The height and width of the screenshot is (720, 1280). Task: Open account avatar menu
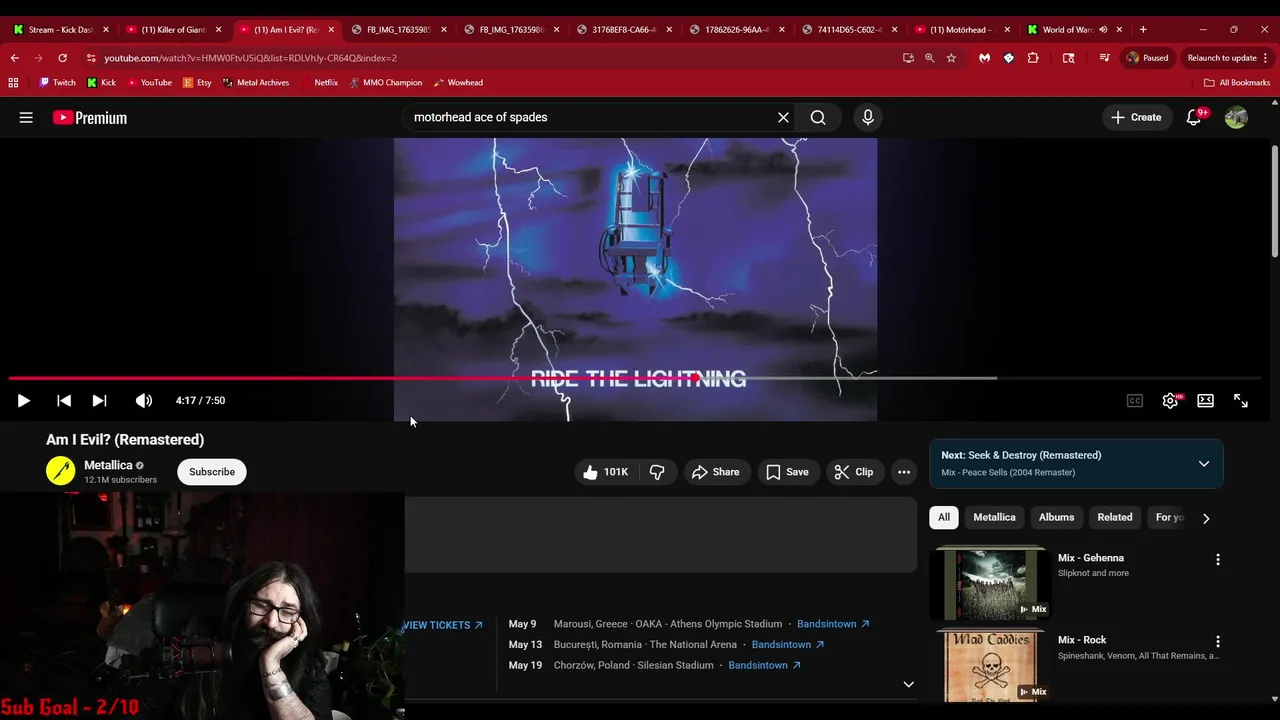1236,117
